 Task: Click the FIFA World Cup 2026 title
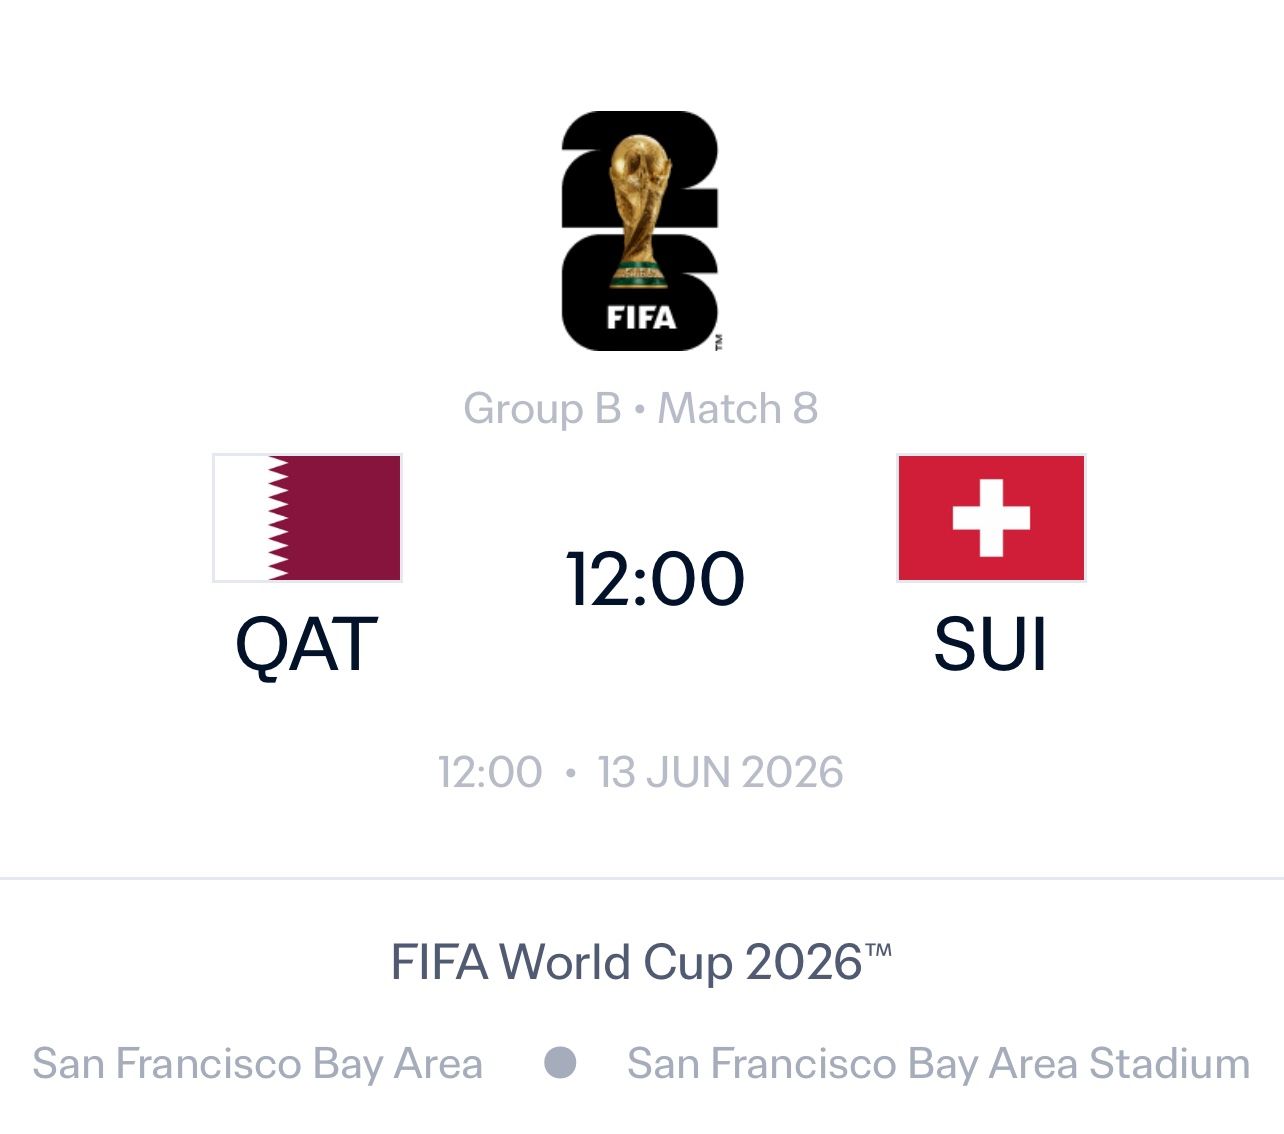click(x=640, y=963)
